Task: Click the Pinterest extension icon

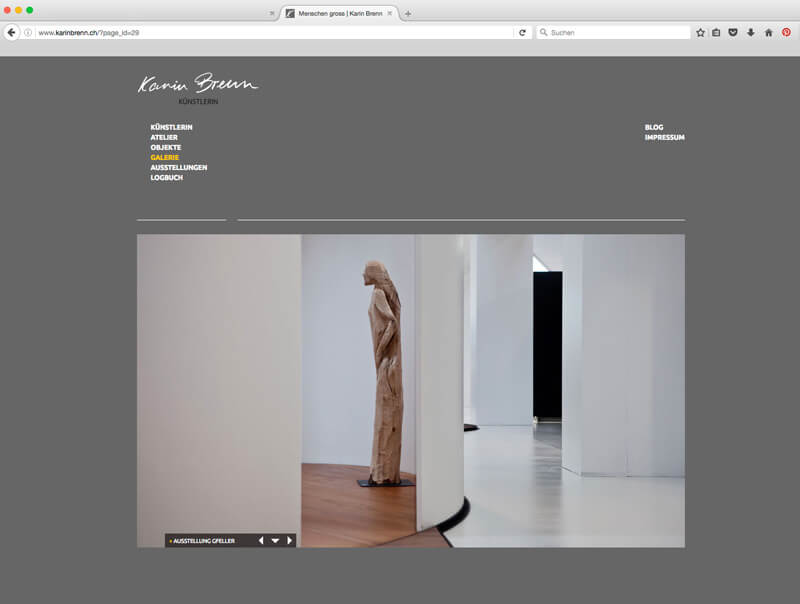Action: (786, 33)
